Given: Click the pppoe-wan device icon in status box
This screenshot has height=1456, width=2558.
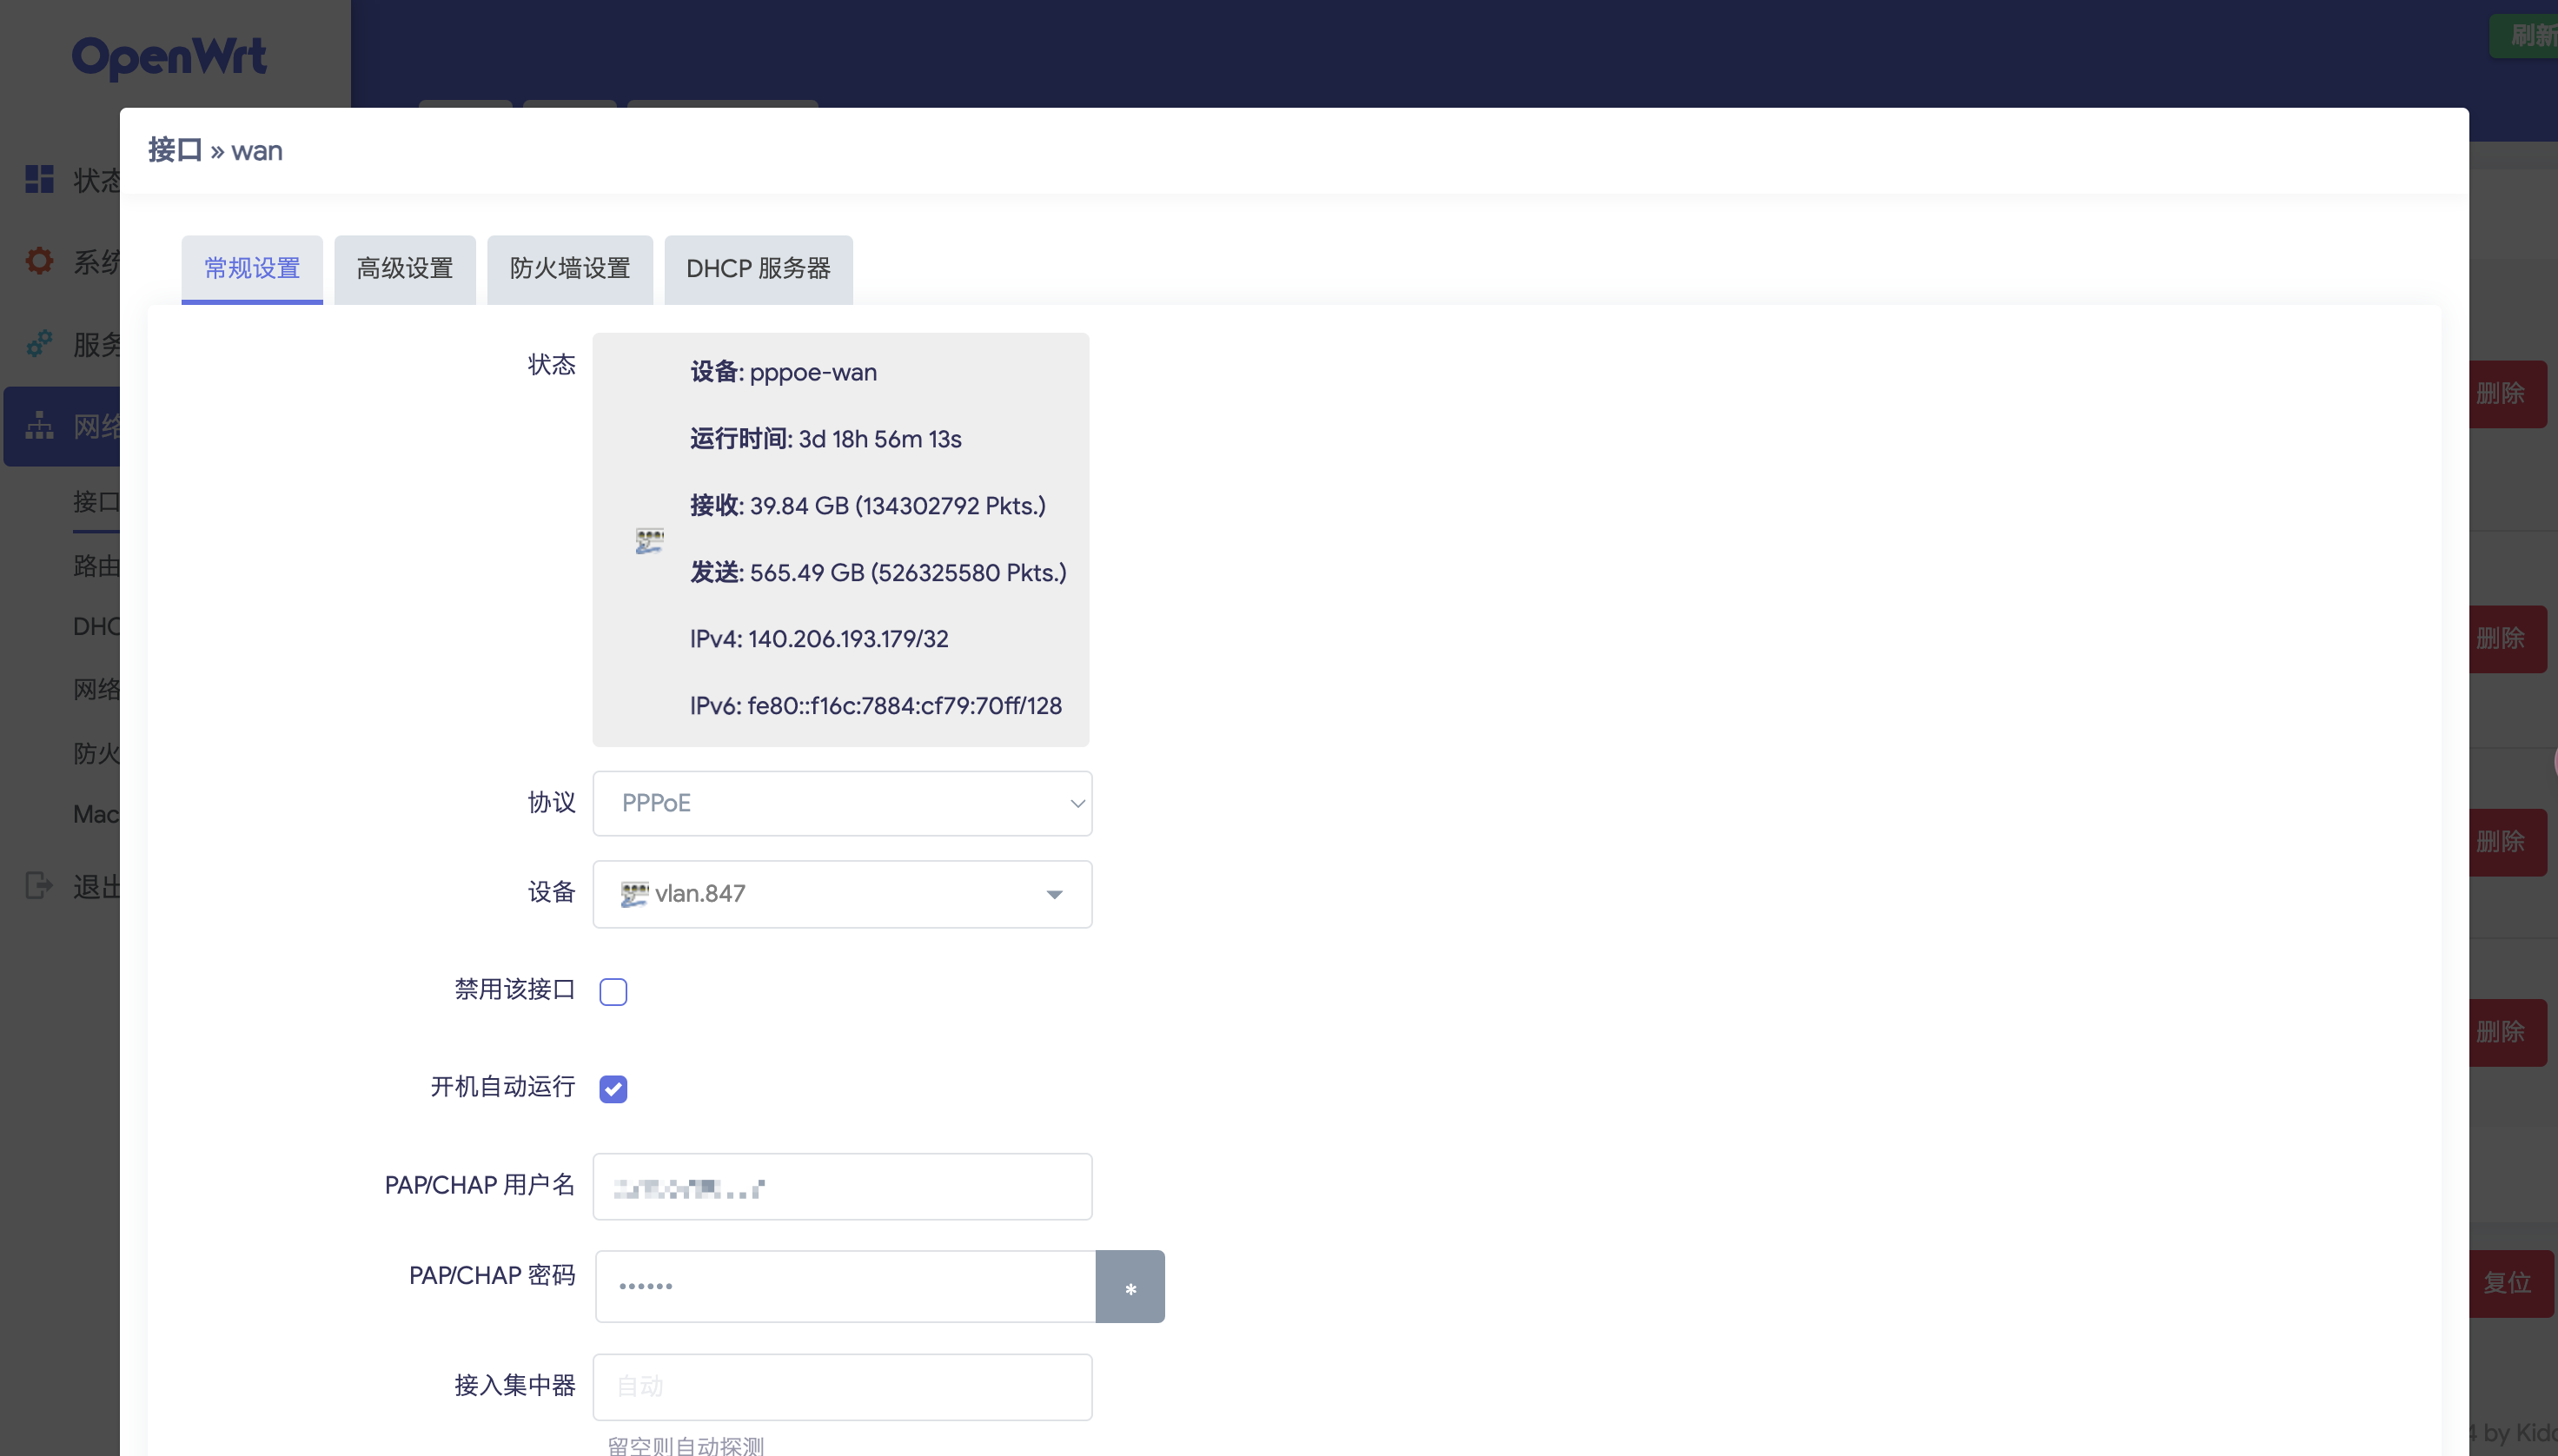Looking at the screenshot, I should pos(649,541).
